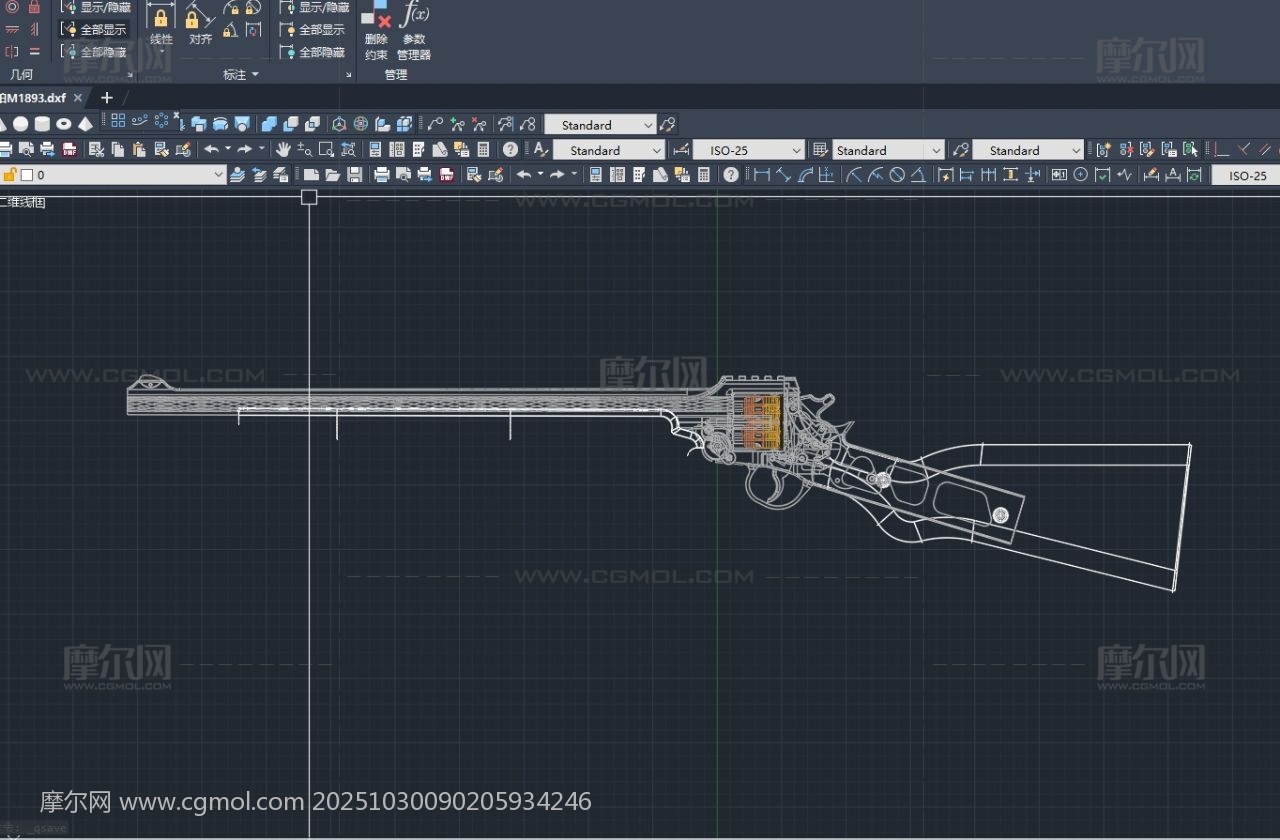Image resolution: width=1280 pixels, height=840 pixels.
Task: Switch to the M1893.dxf file tab
Action: tap(33, 98)
